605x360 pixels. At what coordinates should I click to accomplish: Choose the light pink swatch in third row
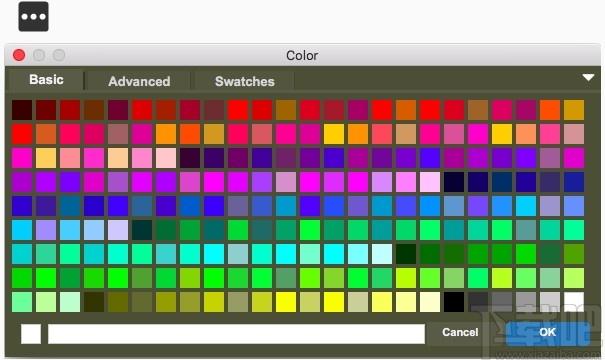pyautogui.click(x=166, y=158)
